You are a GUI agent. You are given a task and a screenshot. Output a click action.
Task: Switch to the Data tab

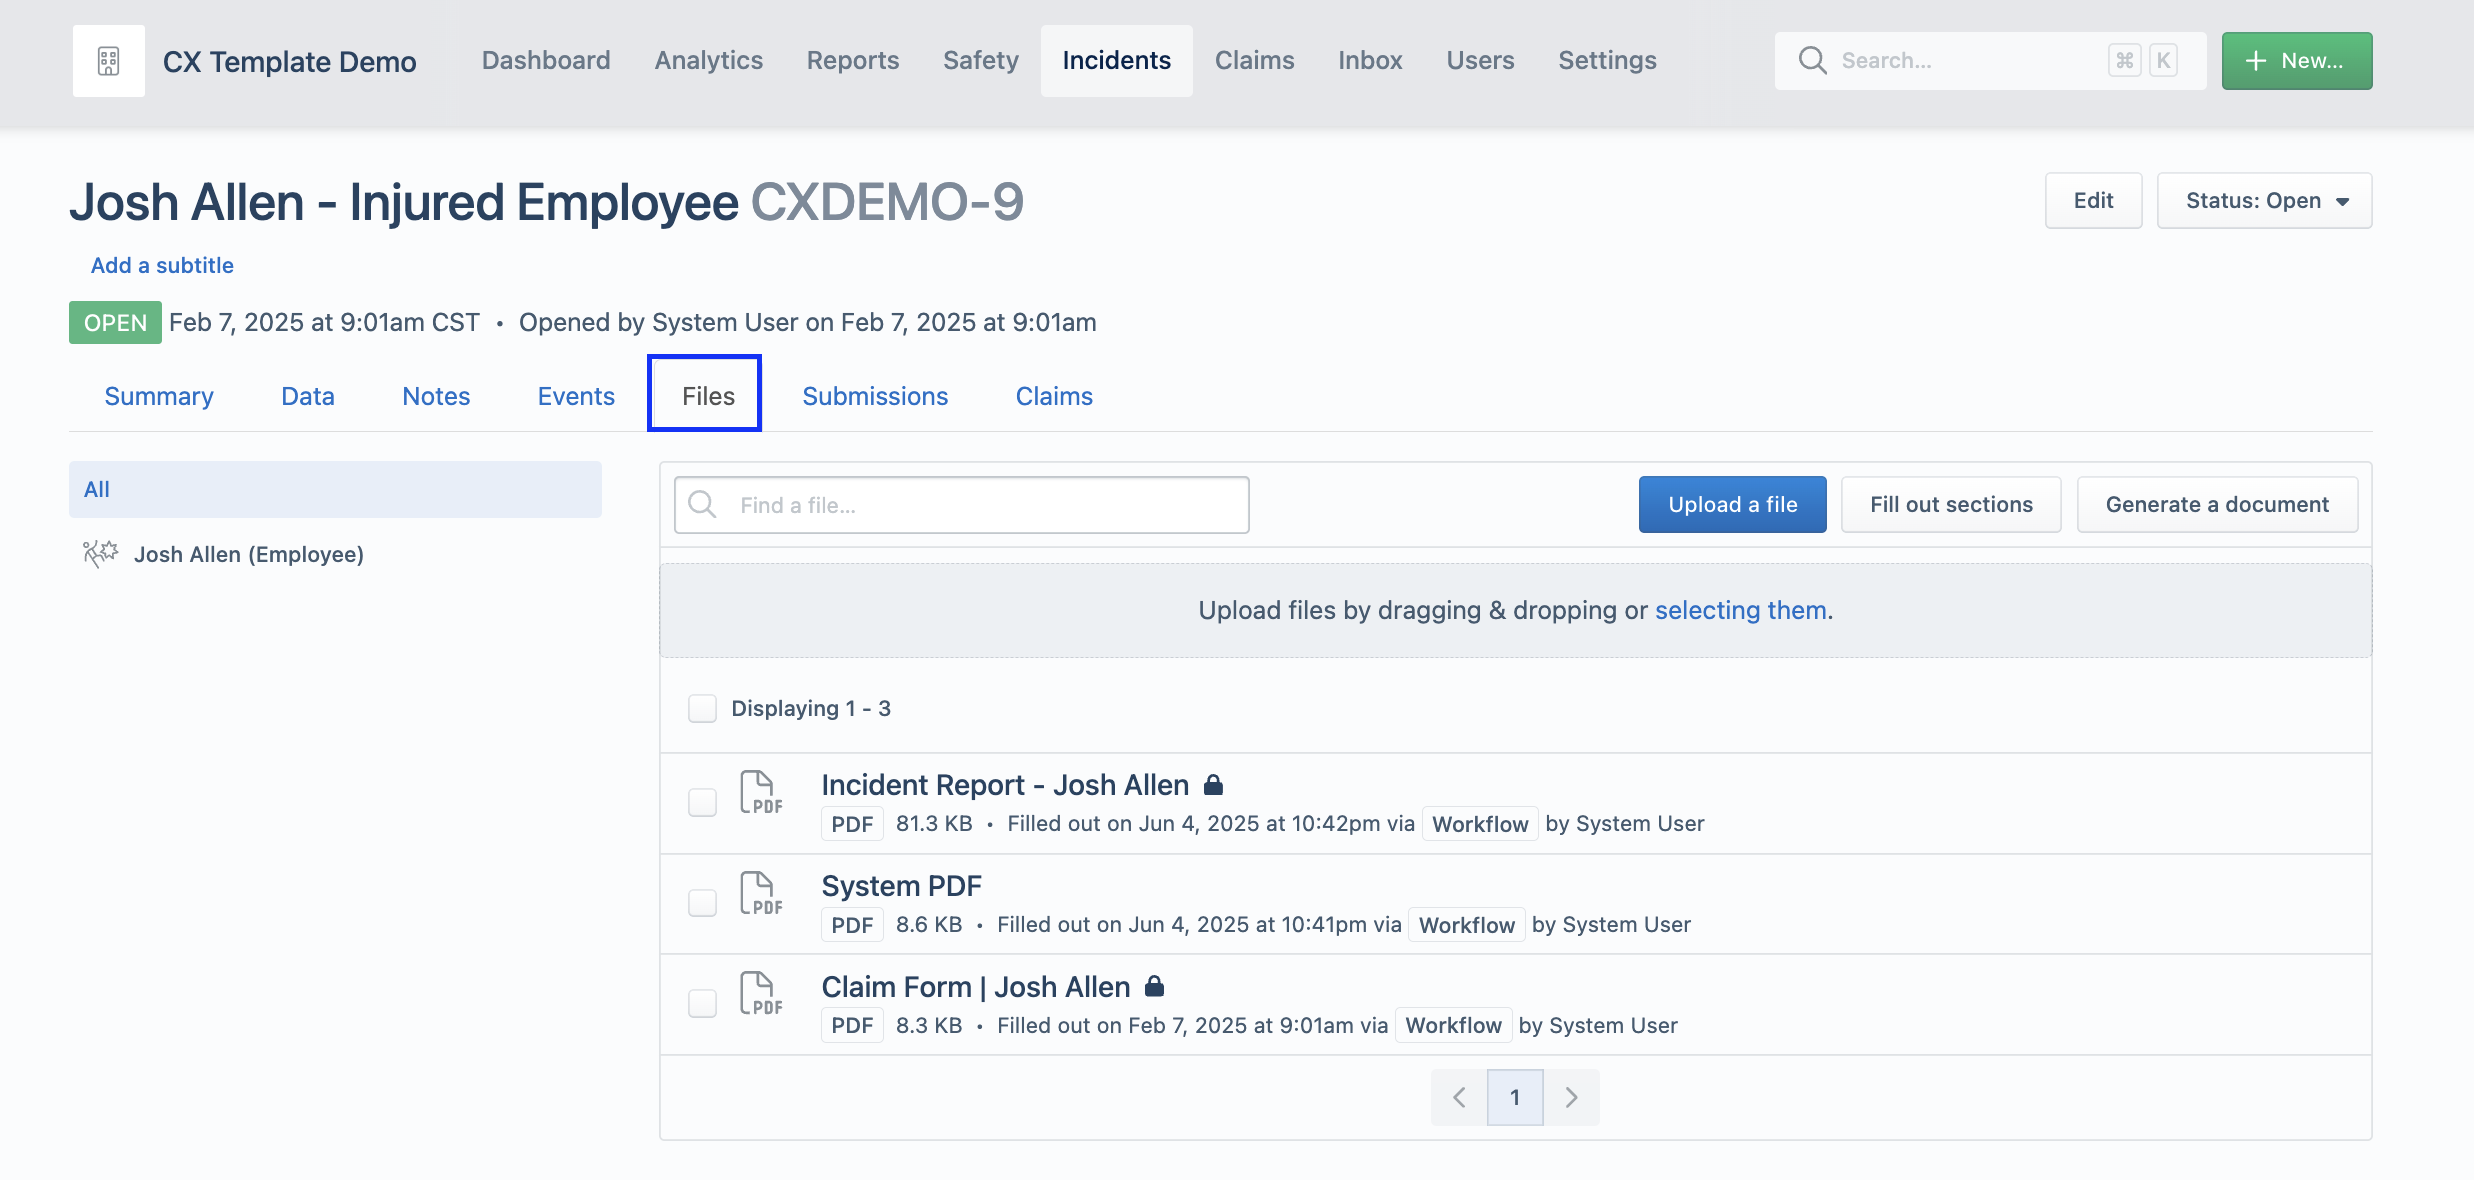(308, 396)
